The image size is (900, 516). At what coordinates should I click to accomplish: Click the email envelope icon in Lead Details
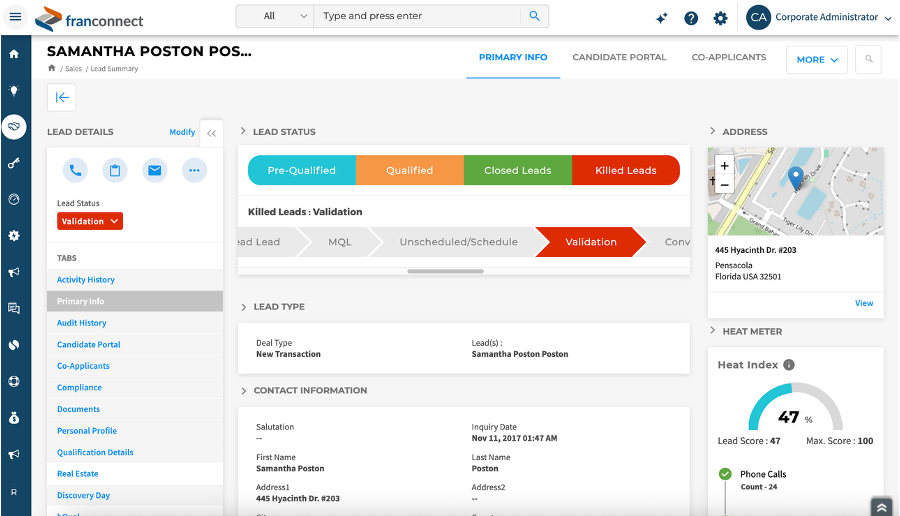(x=154, y=170)
